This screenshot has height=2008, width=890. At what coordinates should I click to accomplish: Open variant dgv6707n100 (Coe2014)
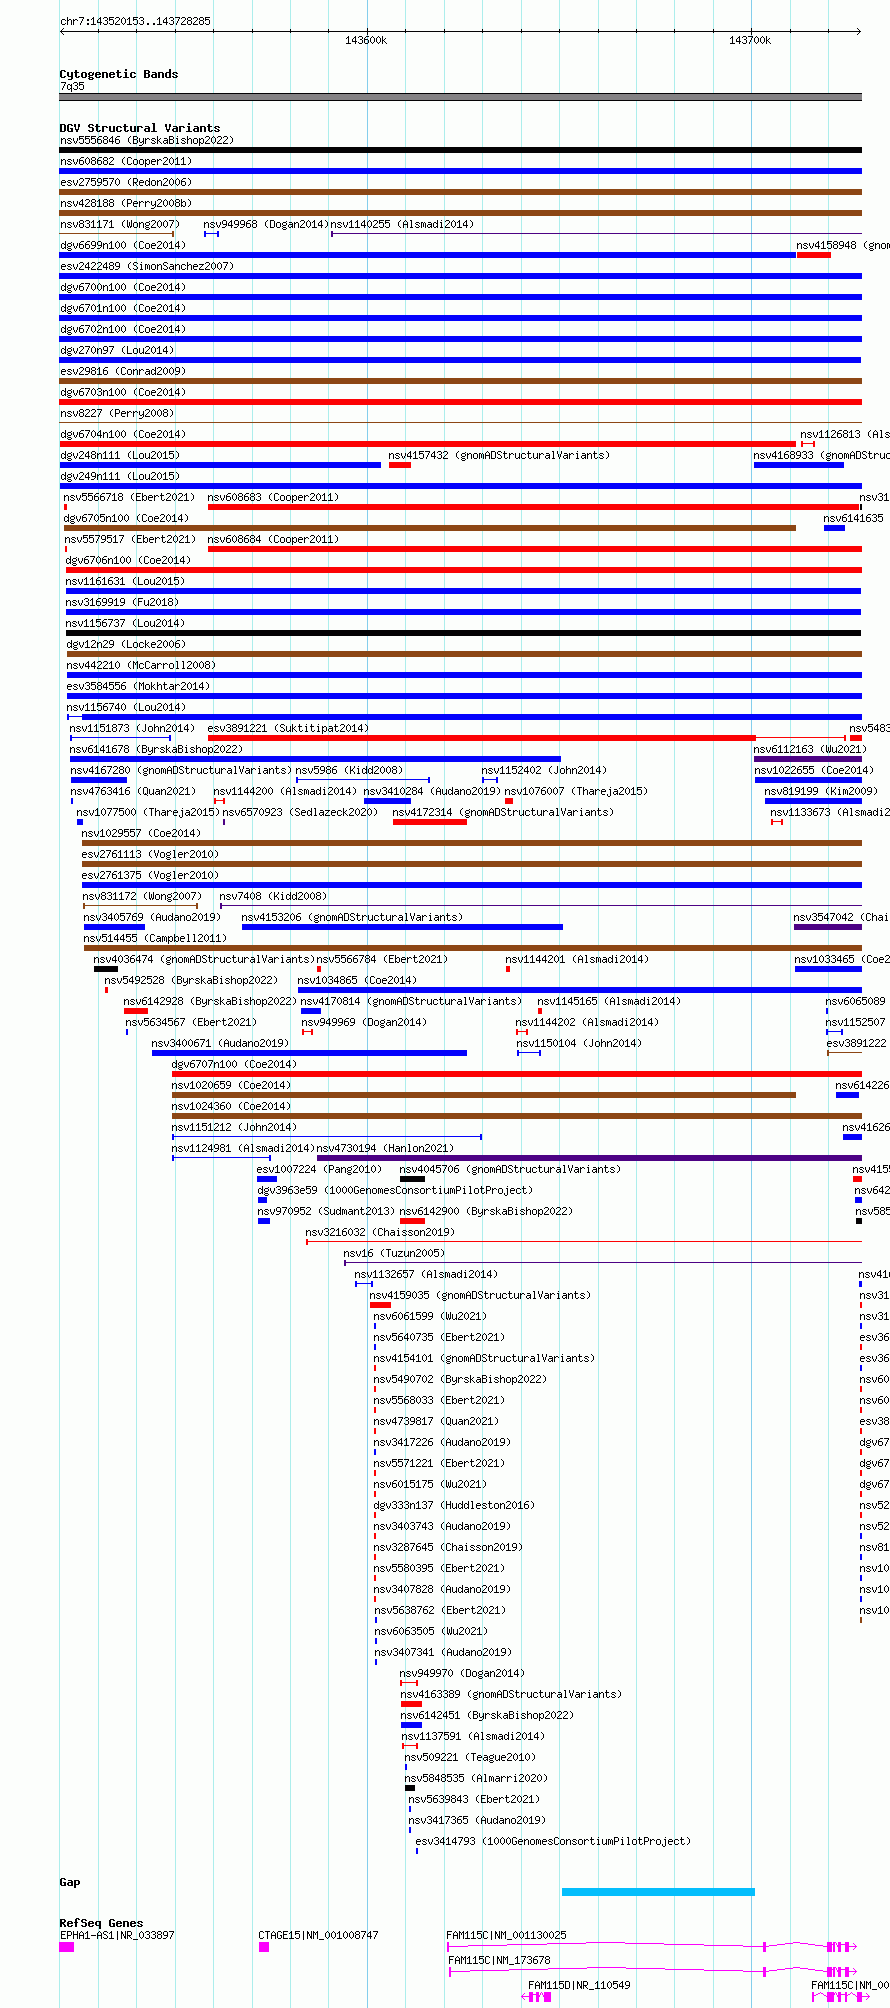pos(517,1074)
